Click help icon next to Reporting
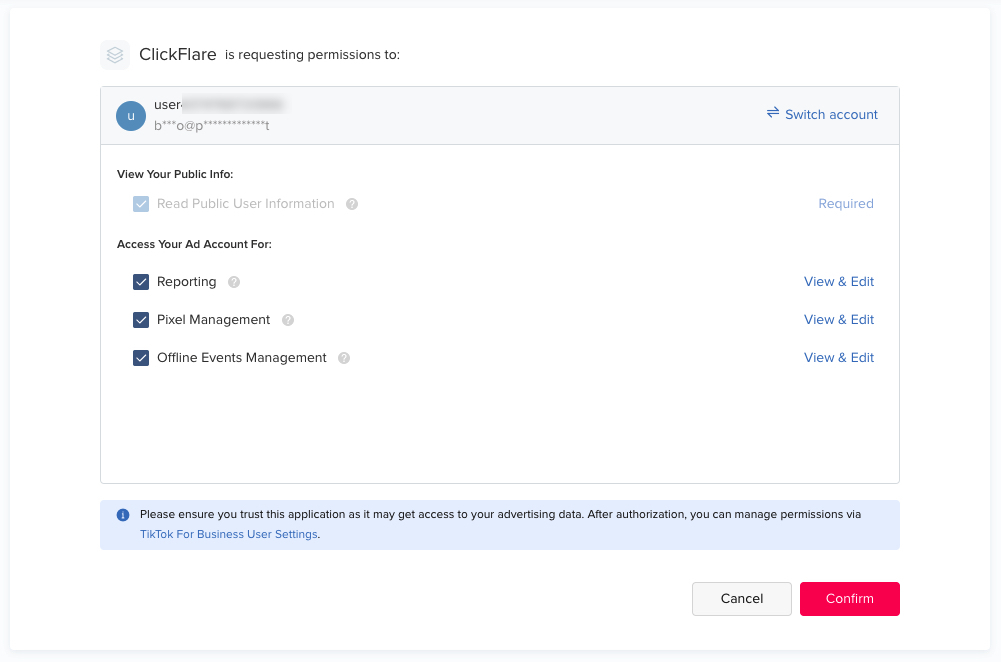The height and width of the screenshot is (662, 1001). pyautogui.click(x=234, y=282)
